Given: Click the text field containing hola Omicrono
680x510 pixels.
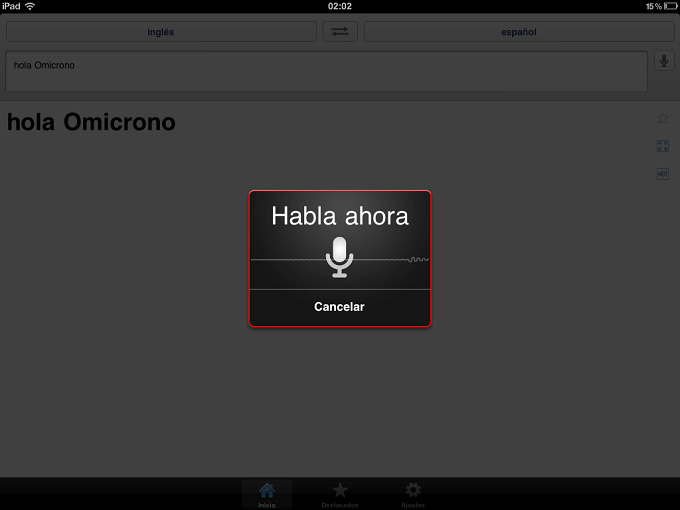Looking at the screenshot, I should [326, 72].
